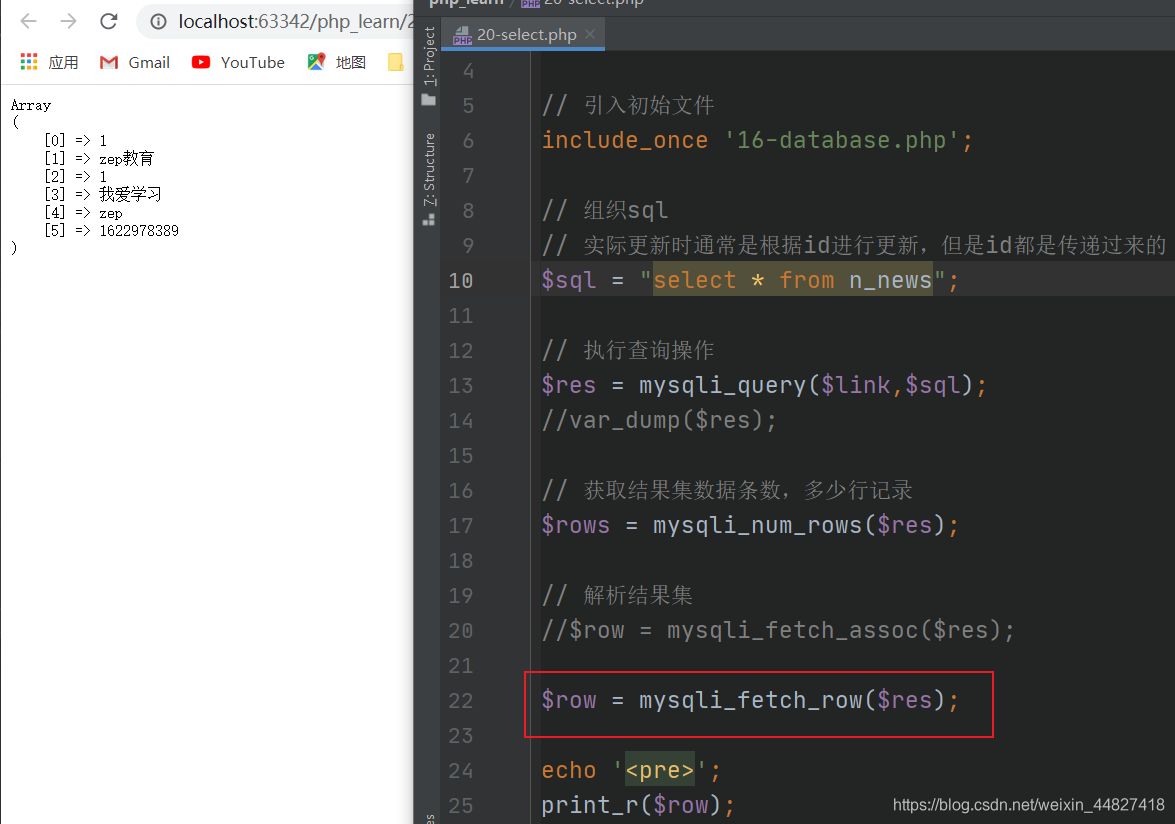This screenshot has height=824, width=1175.
Task: Click the //var_dump($res); comment line
Action: 659,419
